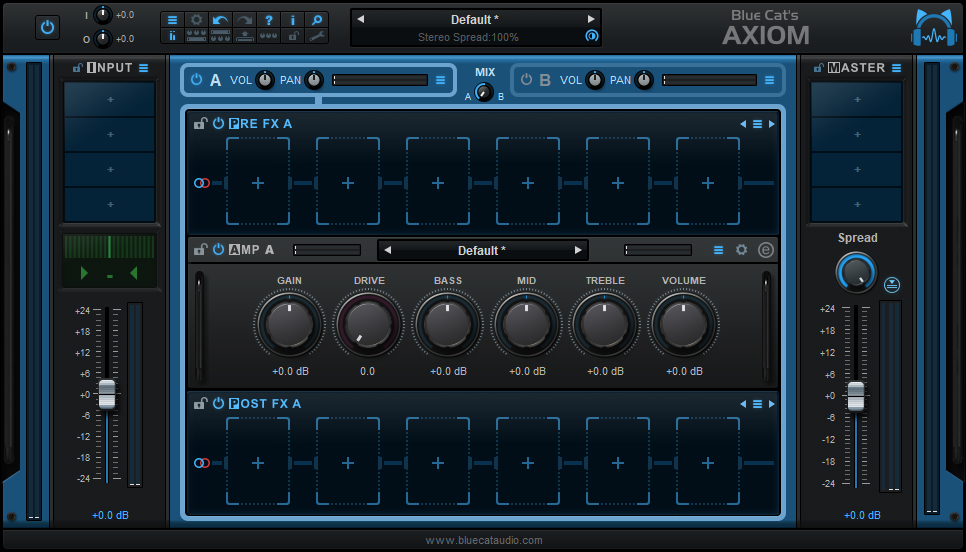Toggle POST FX A power button

coord(218,403)
